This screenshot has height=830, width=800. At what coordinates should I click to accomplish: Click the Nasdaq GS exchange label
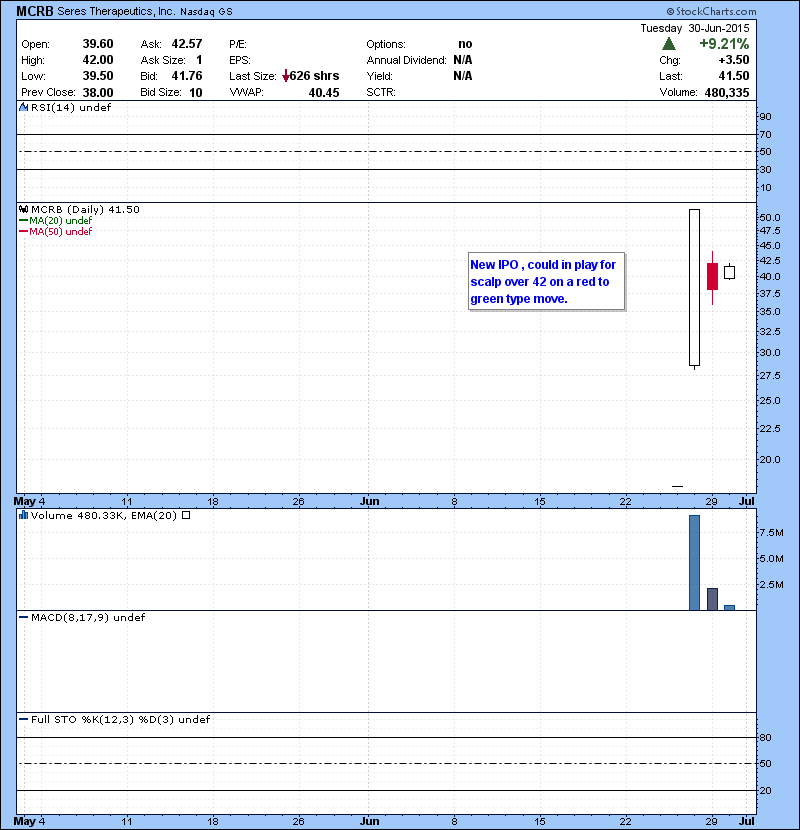coord(206,12)
